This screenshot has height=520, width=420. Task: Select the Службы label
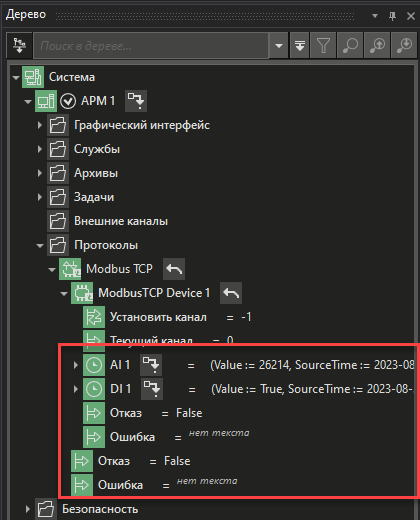[x=97, y=149]
